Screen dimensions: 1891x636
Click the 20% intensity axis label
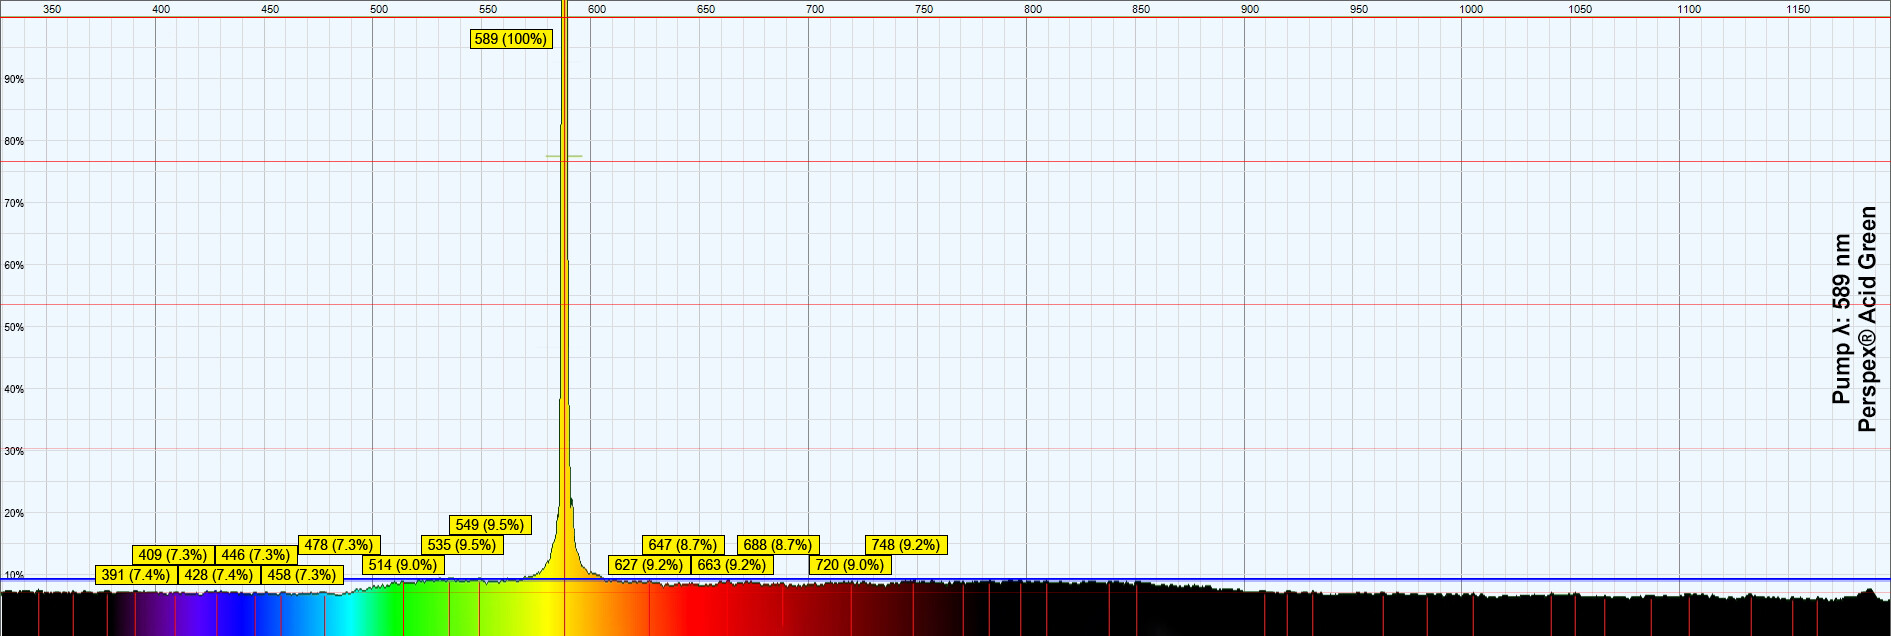pos(14,513)
